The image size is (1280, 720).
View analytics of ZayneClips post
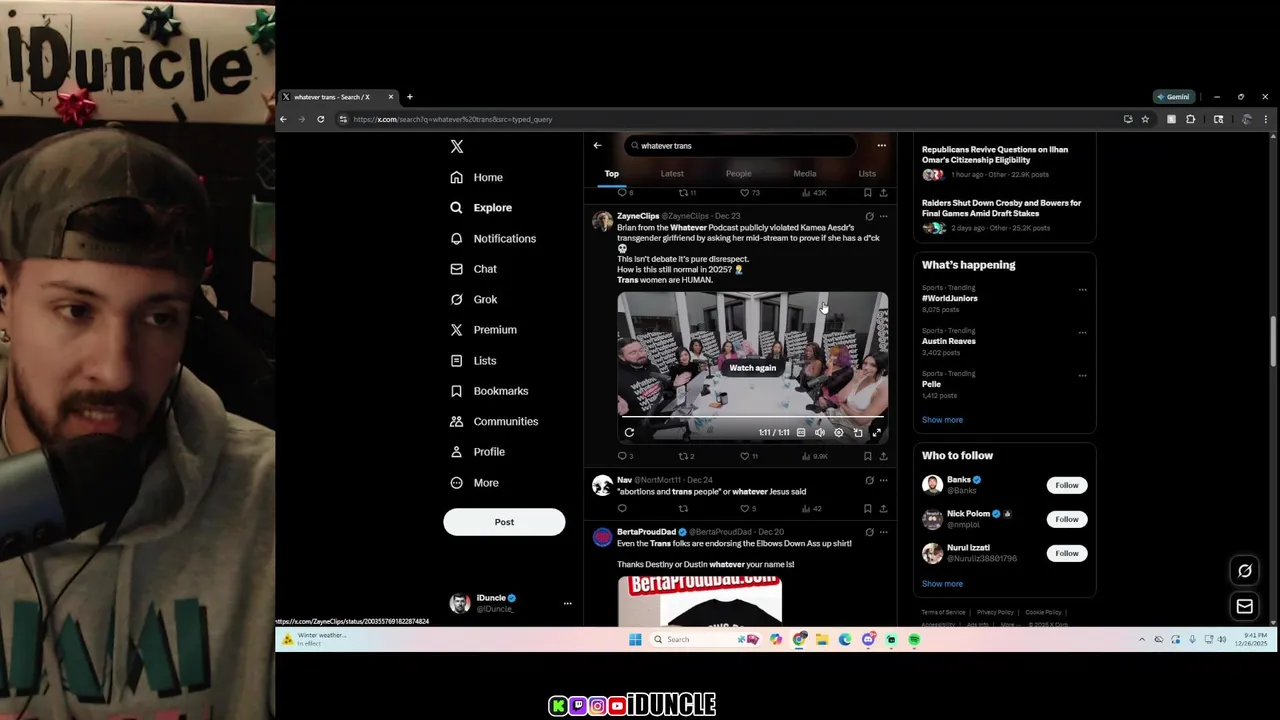pyautogui.click(x=815, y=456)
